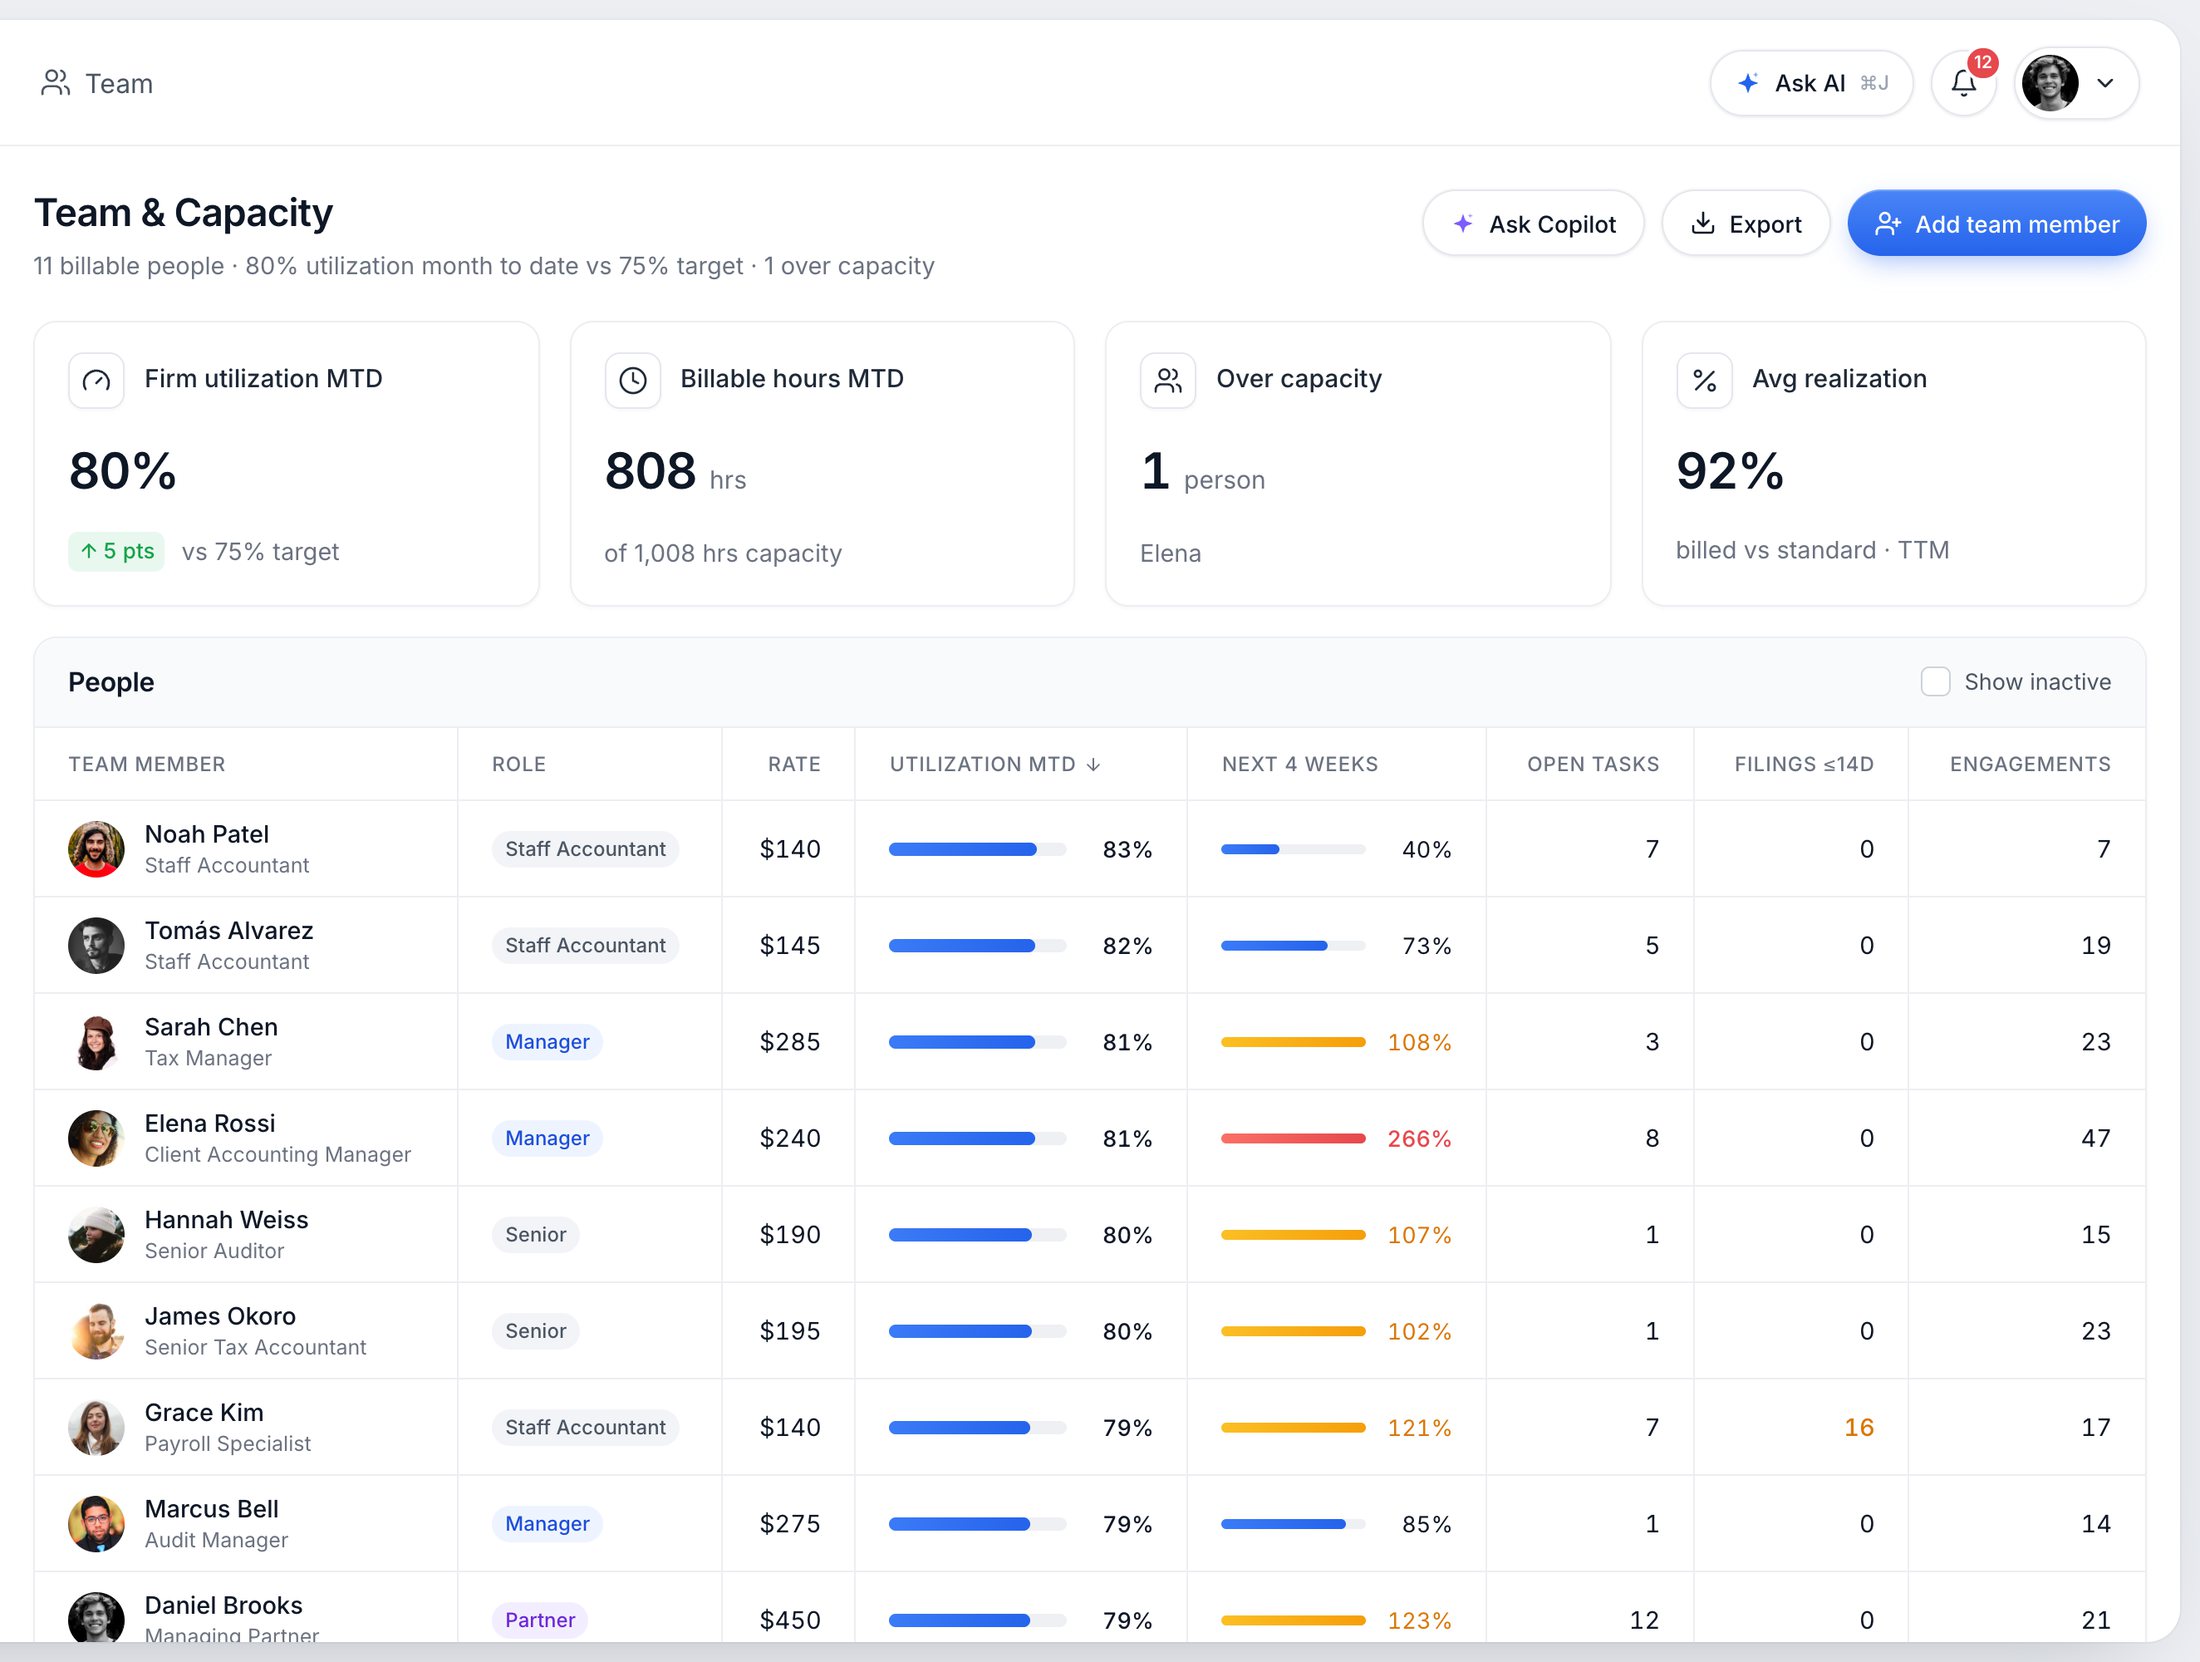This screenshot has height=1662, width=2200.
Task: Click Sarah Chen's avatar
Action: point(96,1042)
